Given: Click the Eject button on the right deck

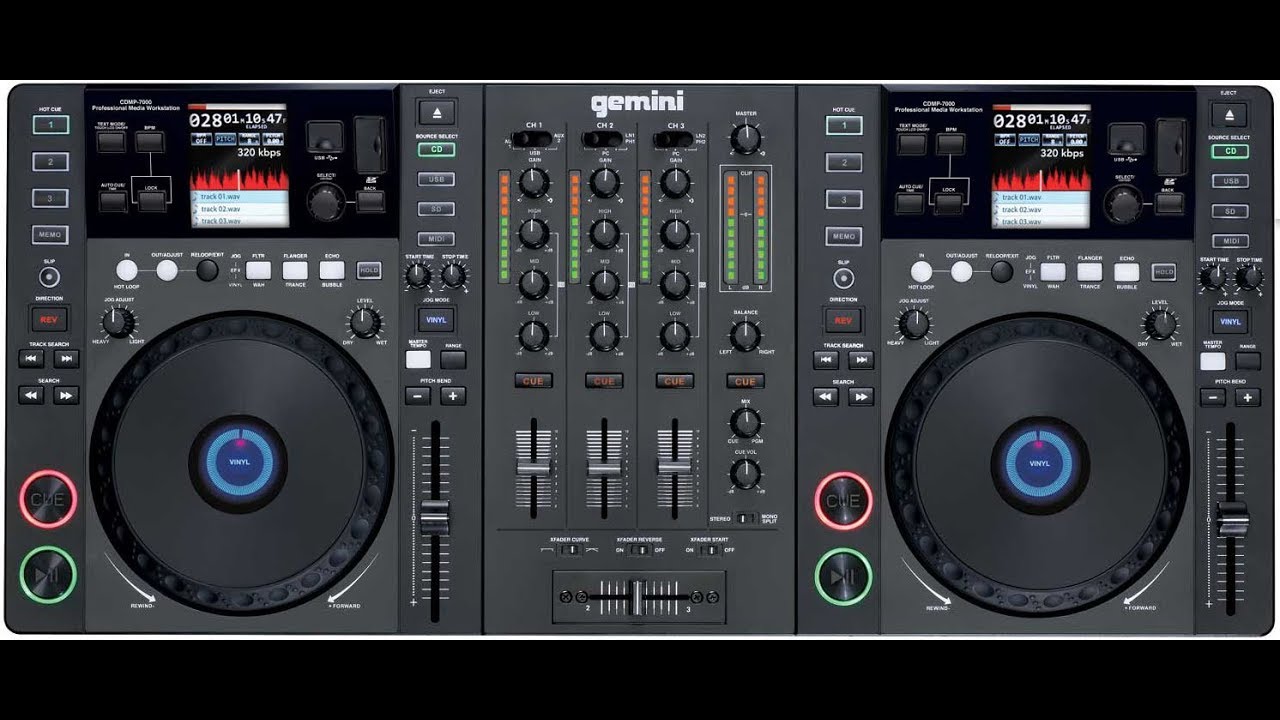Looking at the screenshot, I should click(x=1230, y=114).
